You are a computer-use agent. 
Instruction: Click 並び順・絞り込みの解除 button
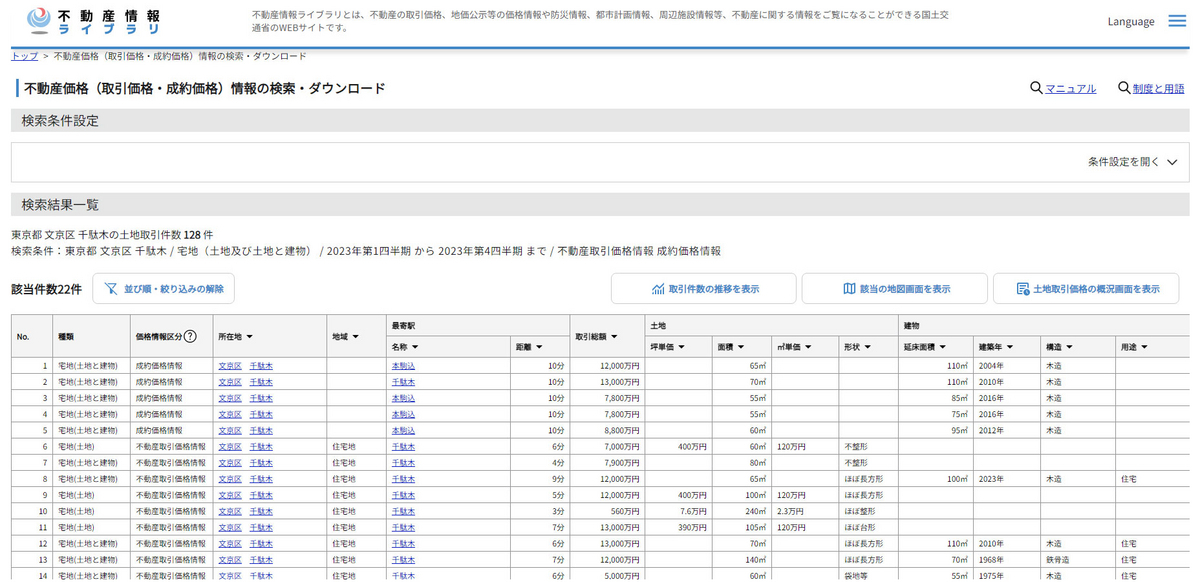(x=164, y=289)
